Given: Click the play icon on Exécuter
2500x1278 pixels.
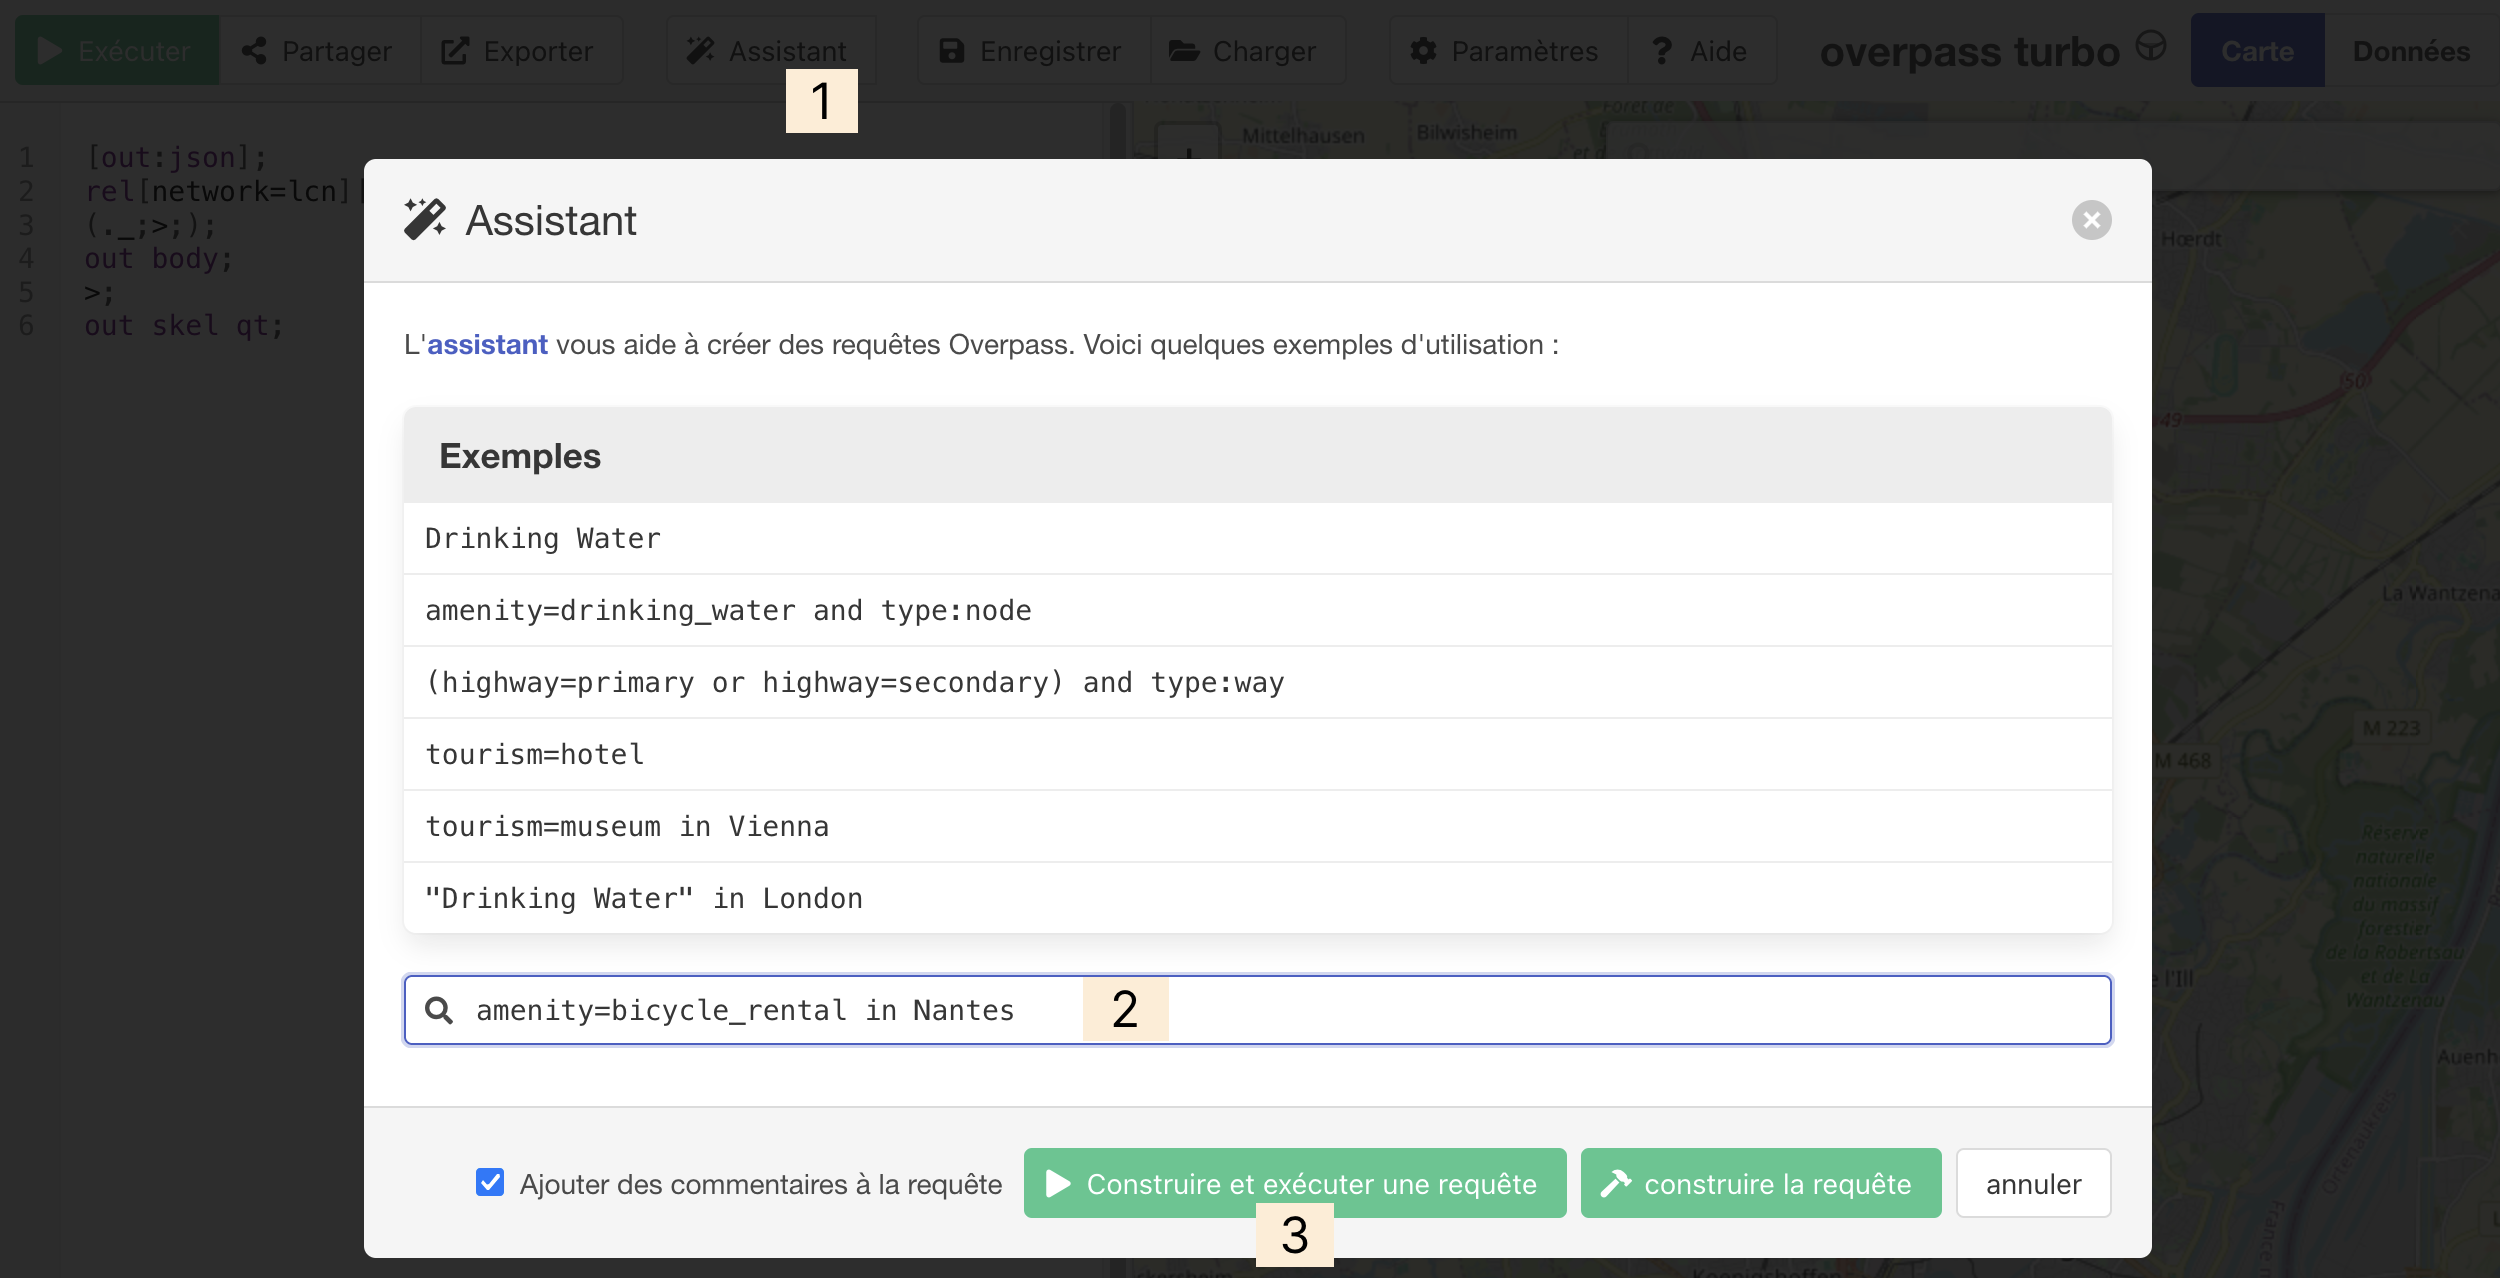Looking at the screenshot, I should coord(49,51).
